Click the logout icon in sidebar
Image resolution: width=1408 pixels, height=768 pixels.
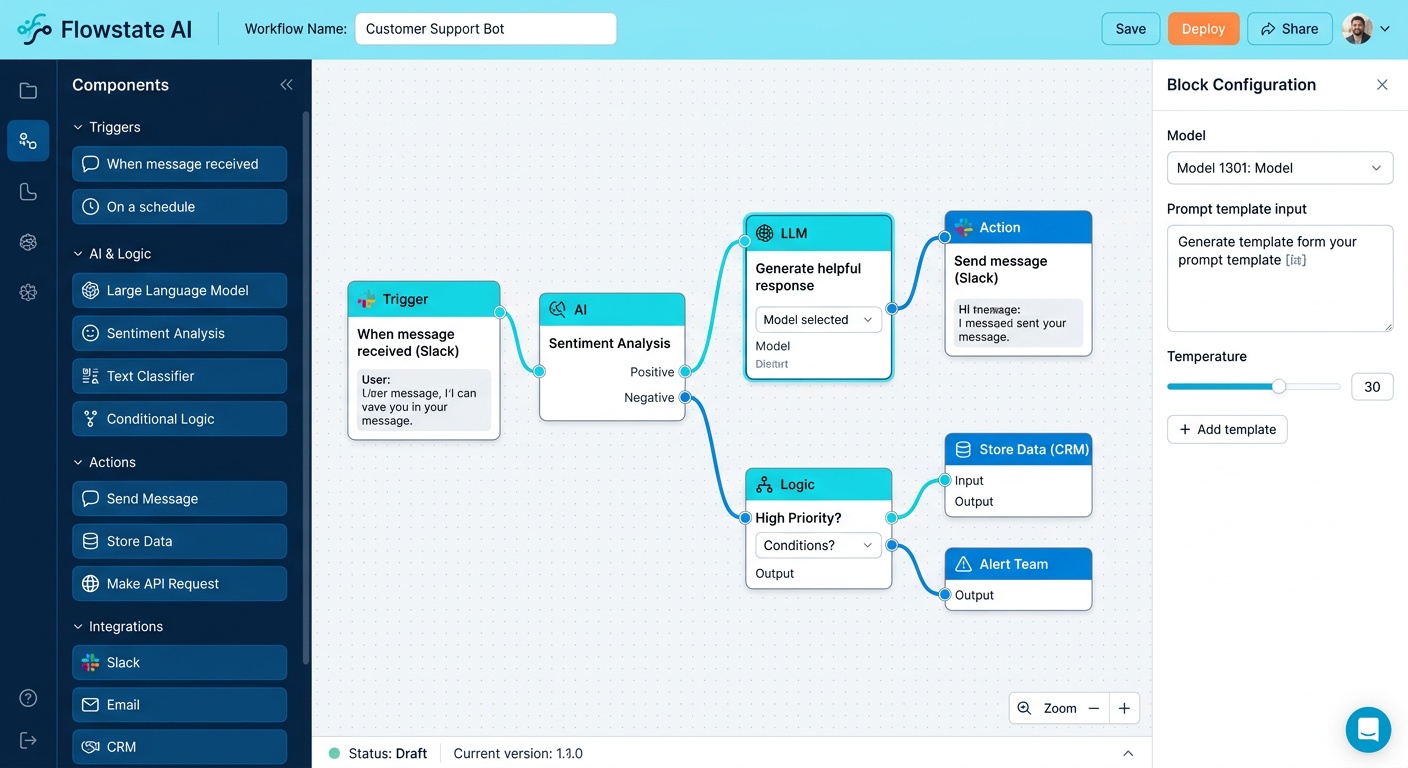pyautogui.click(x=28, y=740)
